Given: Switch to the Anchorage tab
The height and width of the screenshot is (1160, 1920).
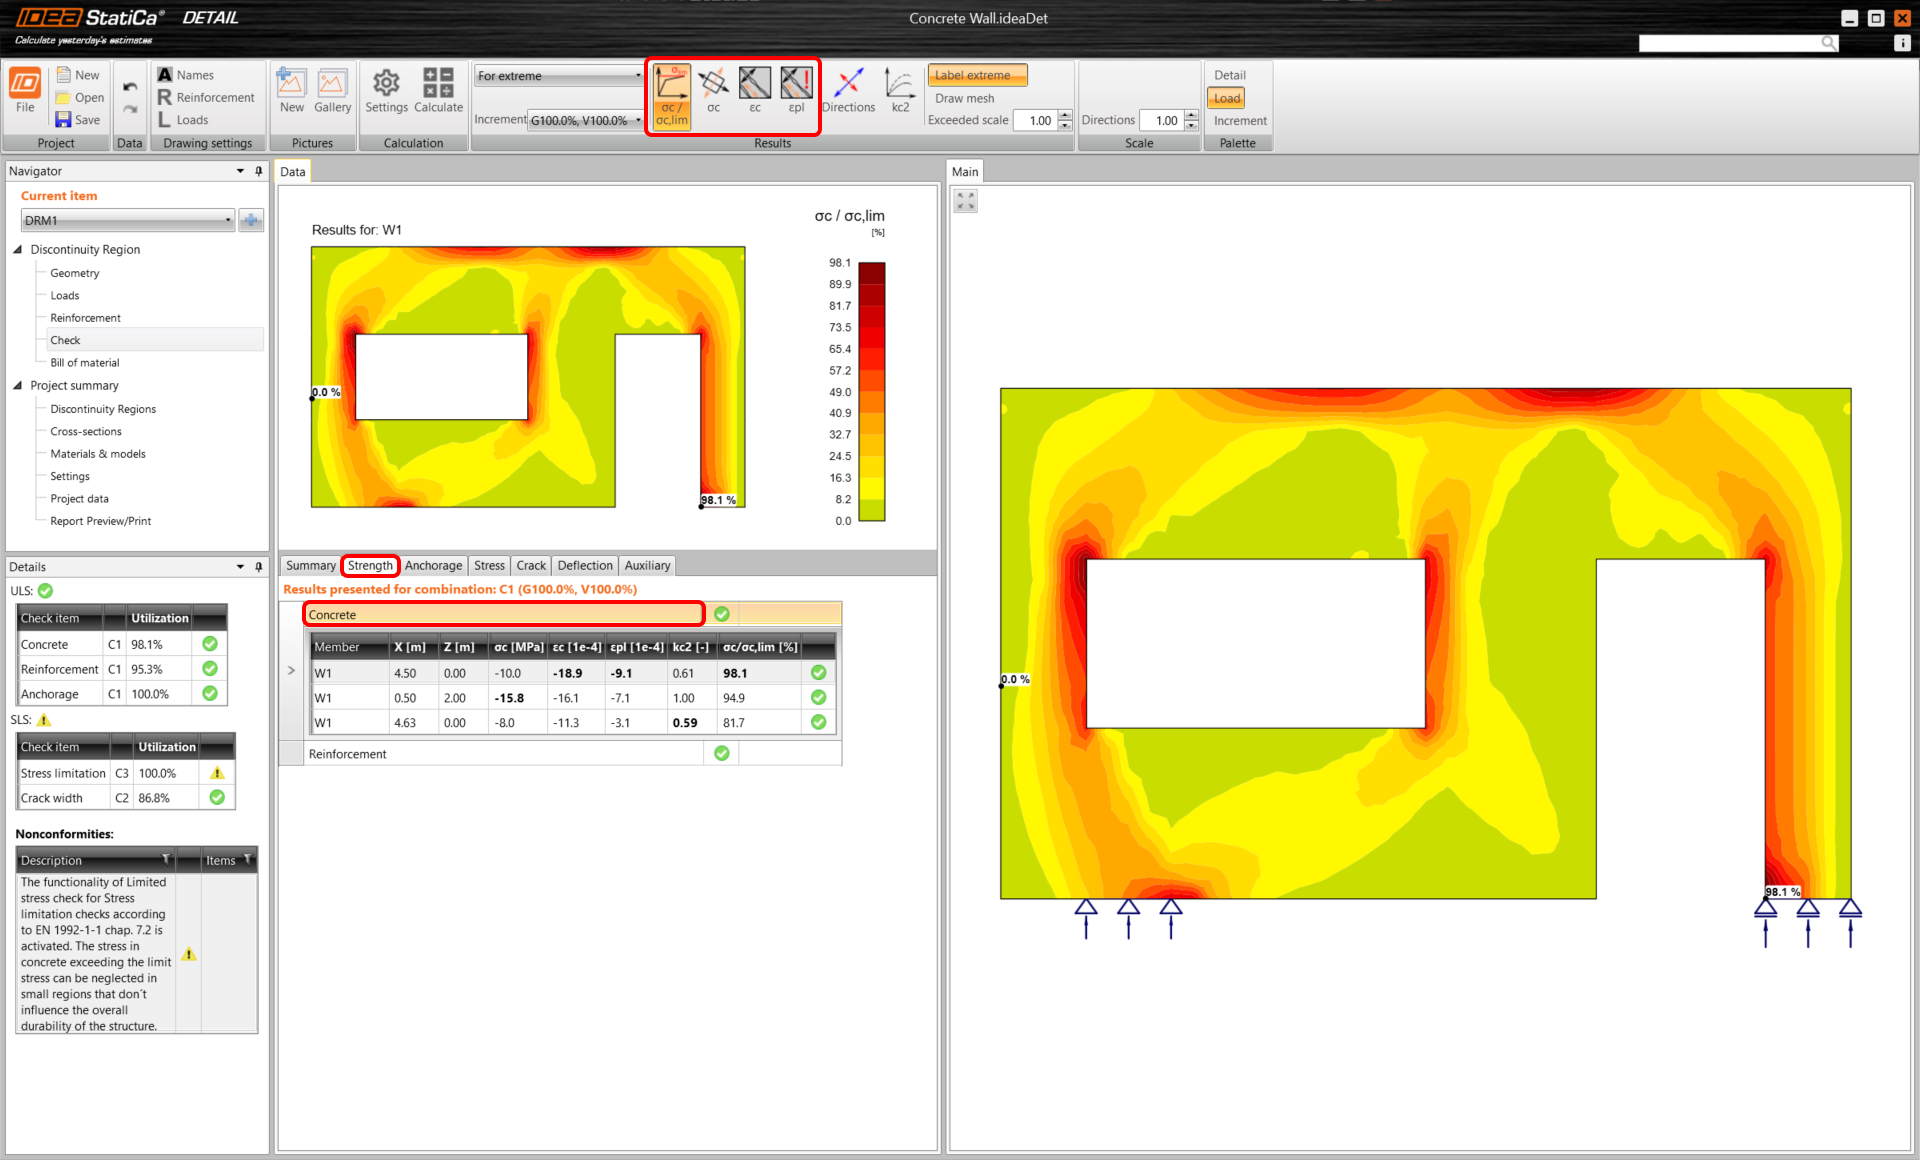Looking at the screenshot, I should click(x=433, y=566).
